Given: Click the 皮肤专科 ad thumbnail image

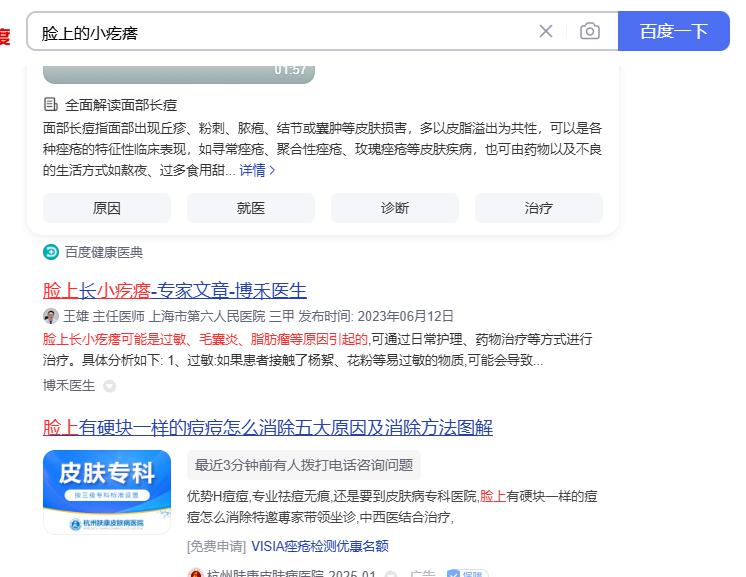Looking at the screenshot, I should point(107,492).
